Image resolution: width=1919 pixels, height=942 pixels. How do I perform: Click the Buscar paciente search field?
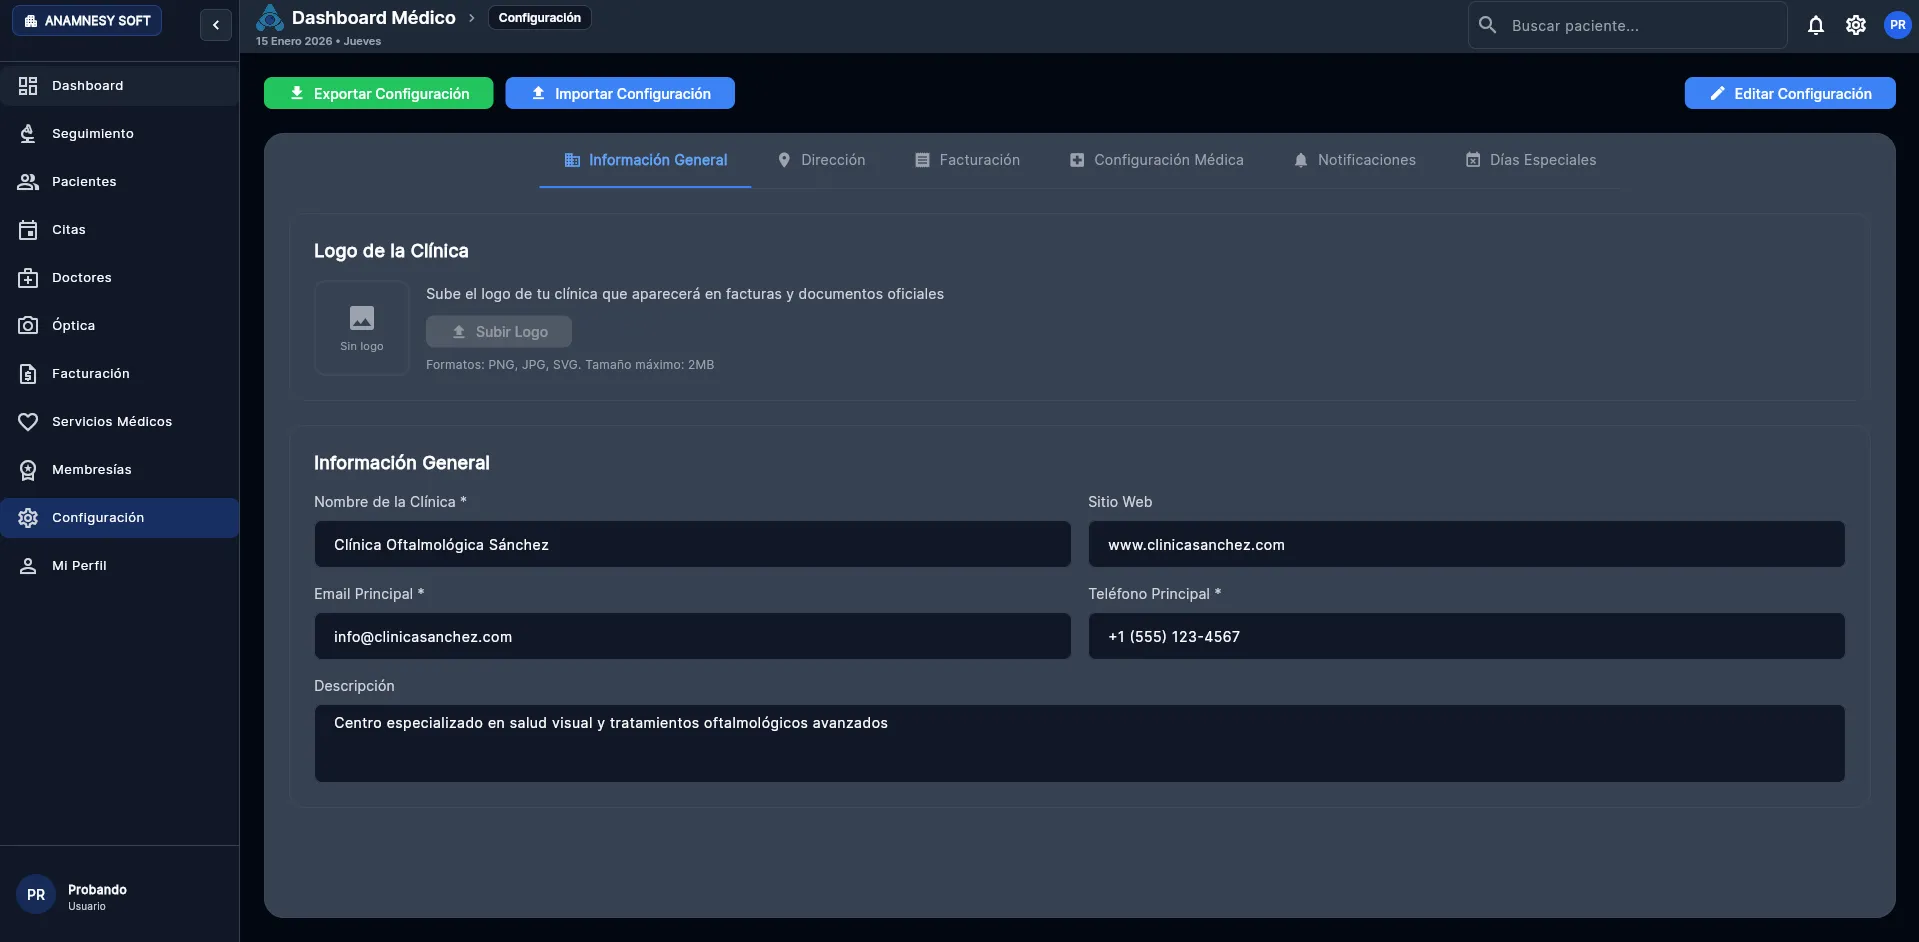1628,26
